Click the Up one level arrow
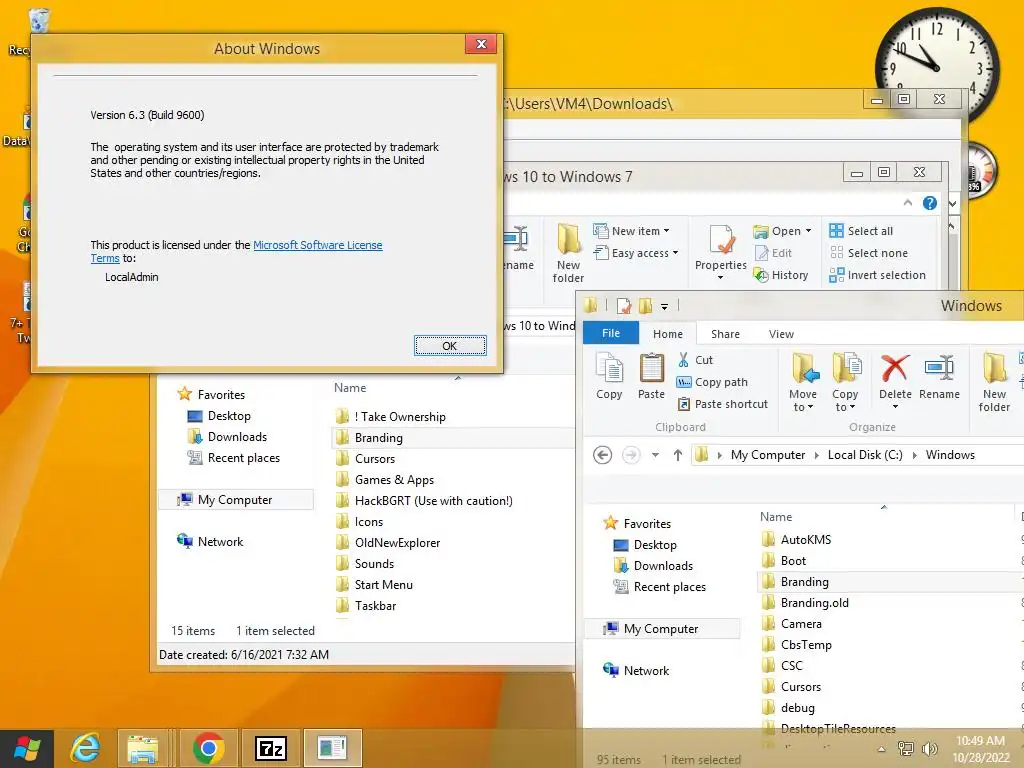The image size is (1024, 768). [678, 455]
